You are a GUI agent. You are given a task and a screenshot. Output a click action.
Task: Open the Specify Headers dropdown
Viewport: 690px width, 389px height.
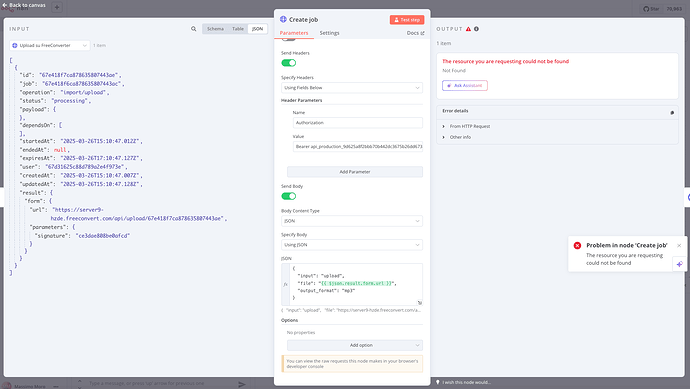pos(352,88)
